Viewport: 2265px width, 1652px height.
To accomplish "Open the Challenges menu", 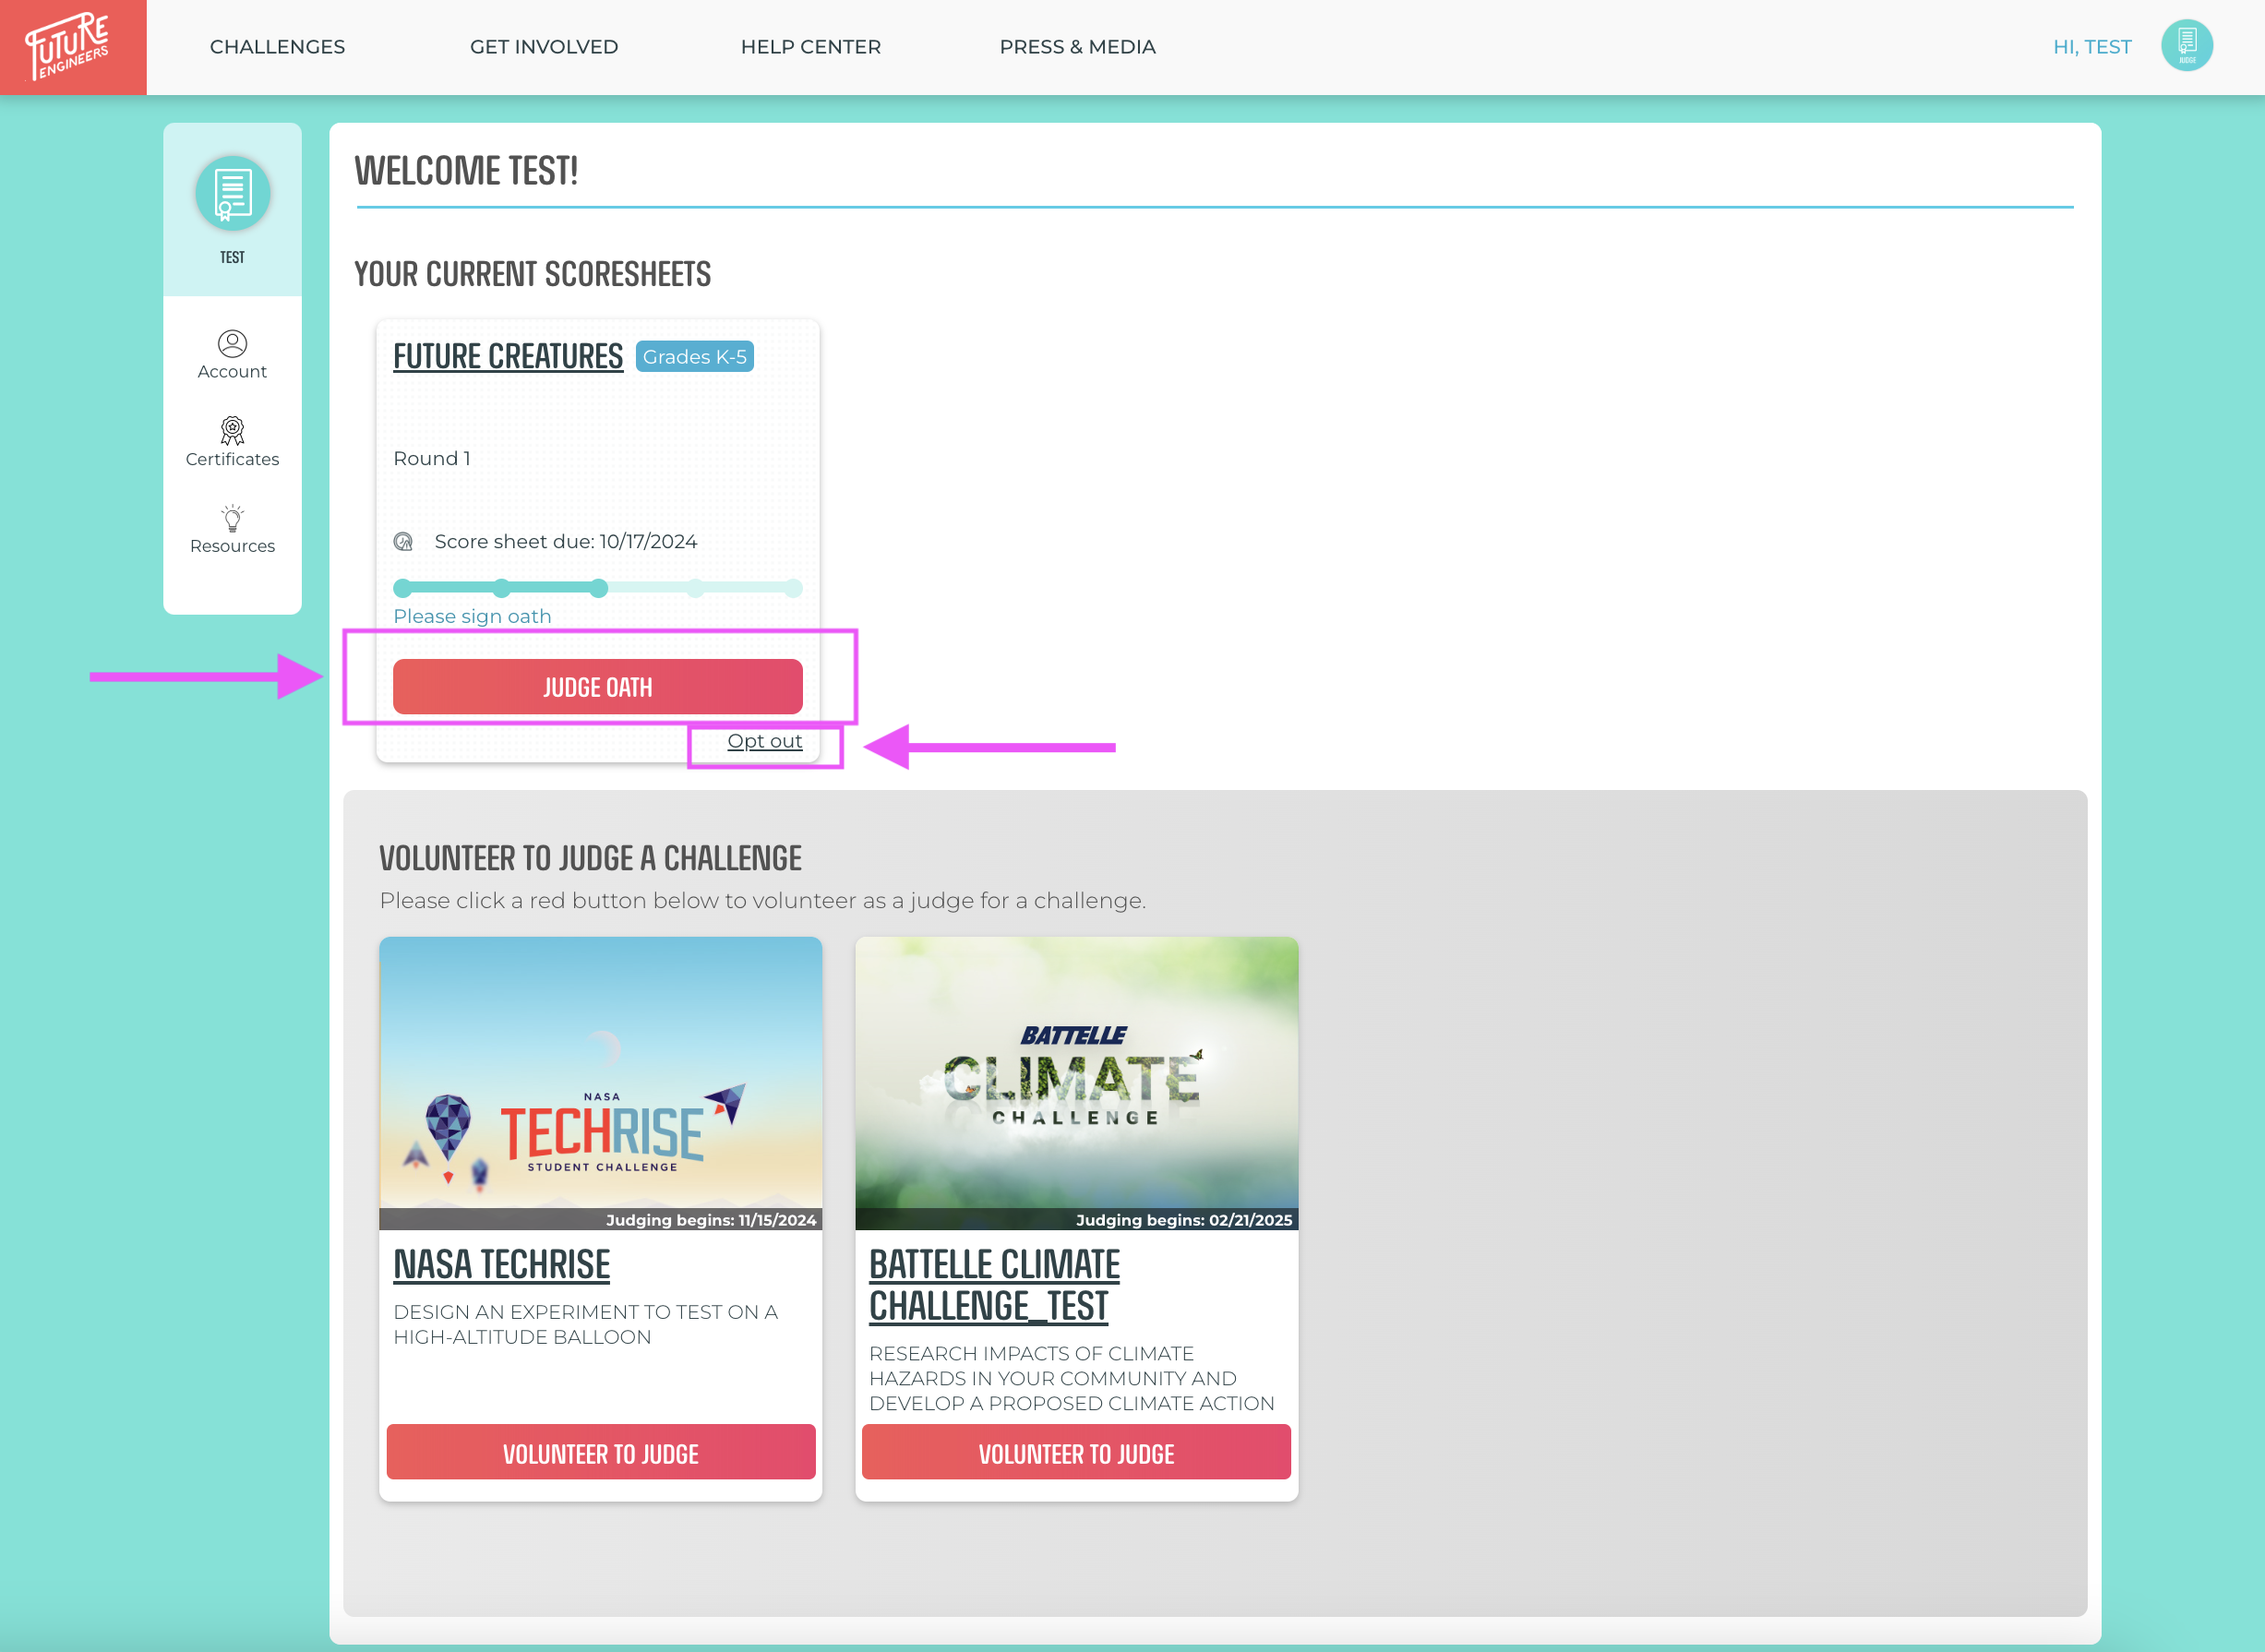I will pyautogui.click(x=277, y=47).
